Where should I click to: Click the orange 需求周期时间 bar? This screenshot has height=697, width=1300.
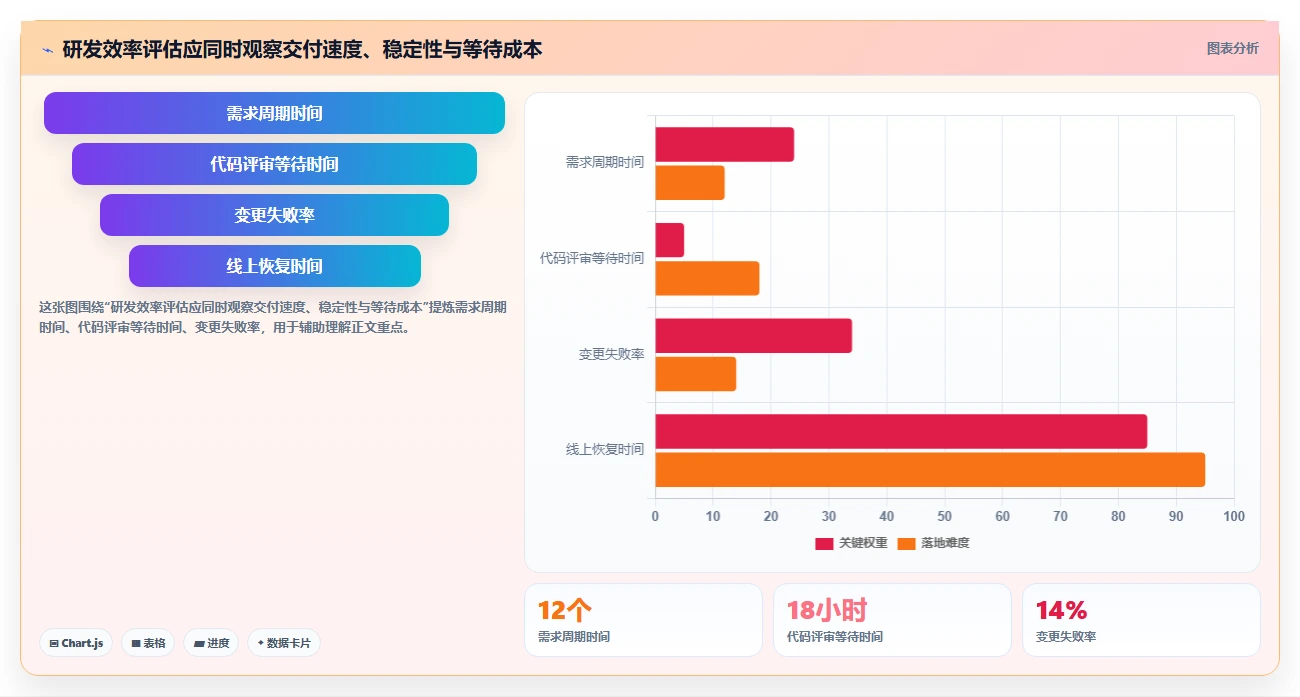[690, 183]
